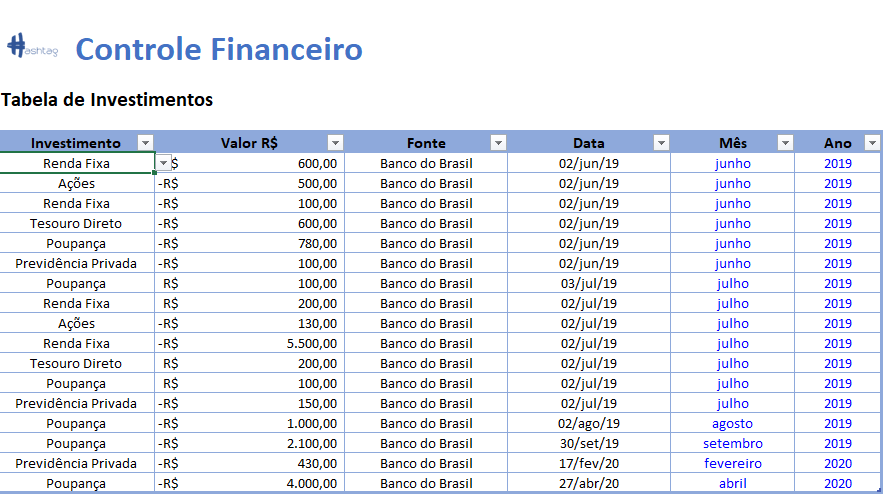Click the Hashtag logo icon
Screen dimensions: 887x497
point(32,46)
